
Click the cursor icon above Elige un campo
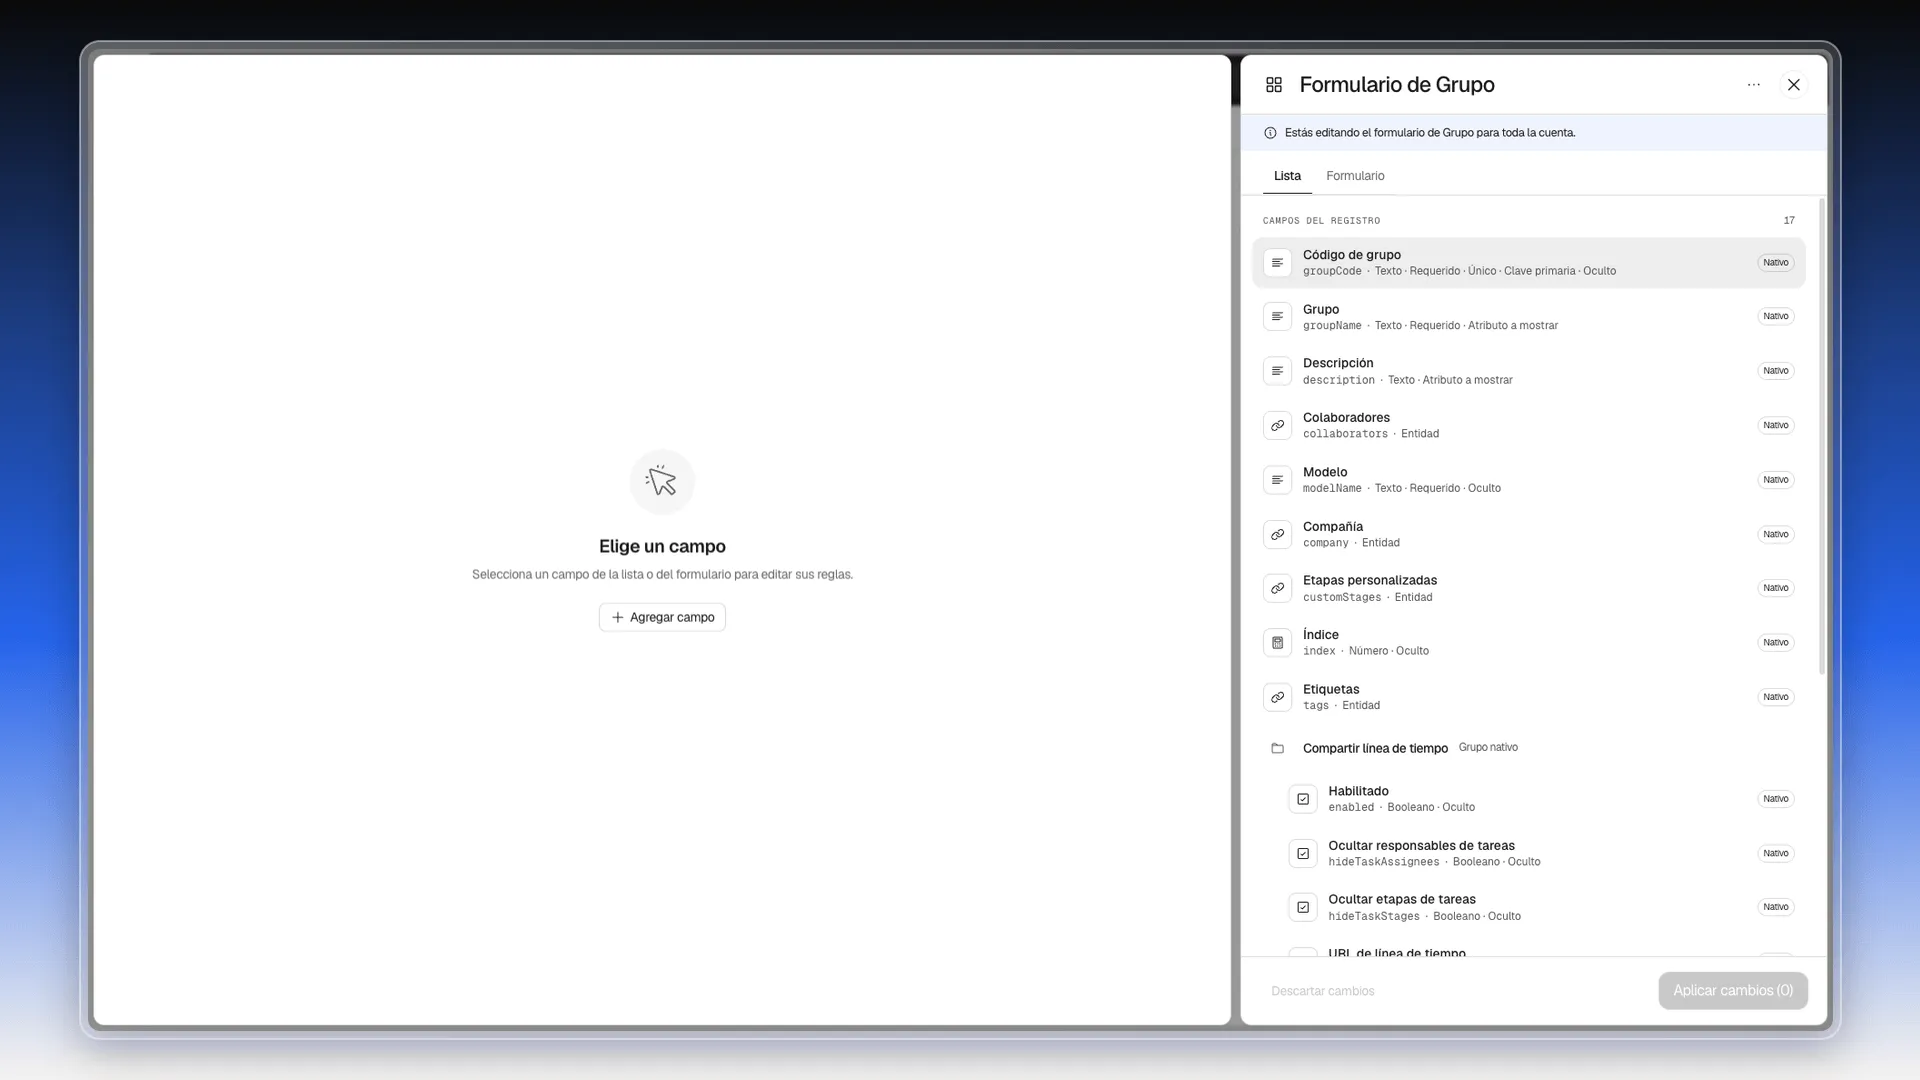click(662, 481)
